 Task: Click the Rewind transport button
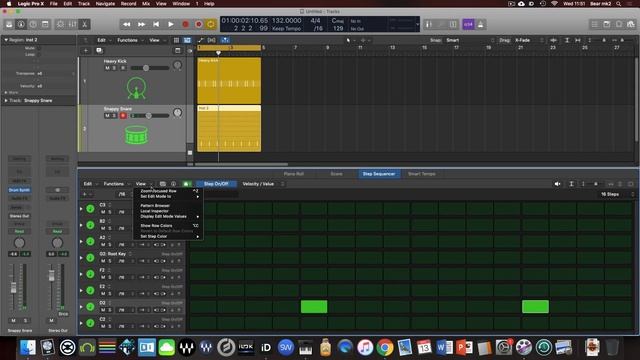(x=127, y=24)
